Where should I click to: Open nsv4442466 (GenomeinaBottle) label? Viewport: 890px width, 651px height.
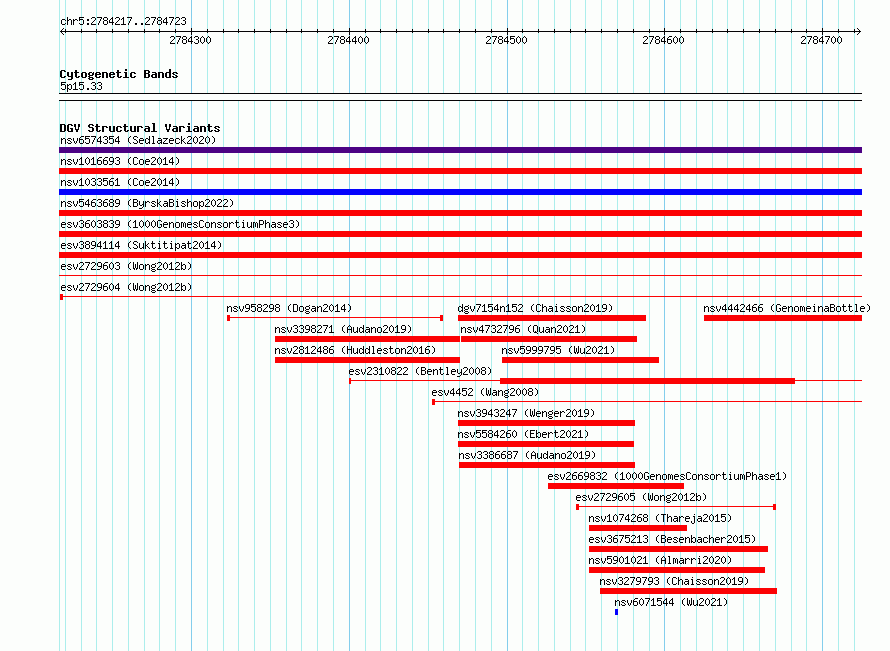click(x=787, y=308)
